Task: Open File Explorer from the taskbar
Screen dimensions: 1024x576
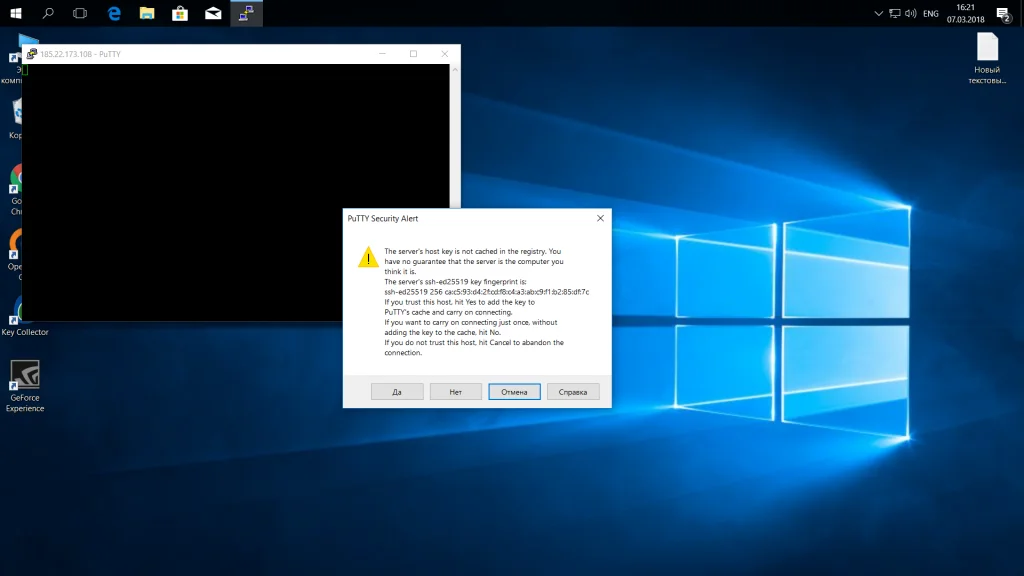Action: click(x=147, y=13)
